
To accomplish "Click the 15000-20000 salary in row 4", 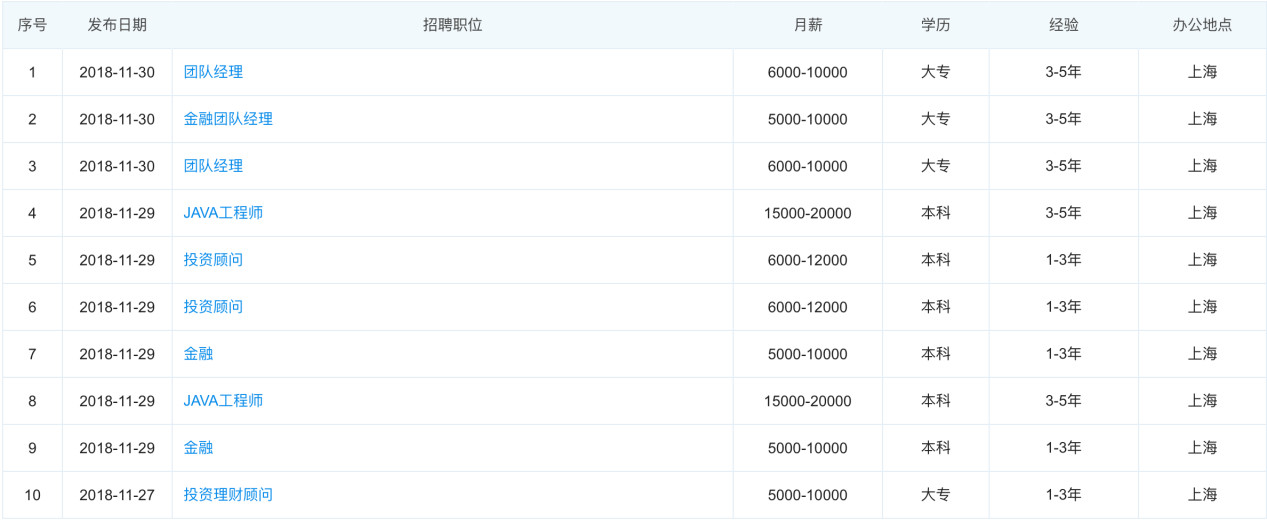I will (x=808, y=213).
